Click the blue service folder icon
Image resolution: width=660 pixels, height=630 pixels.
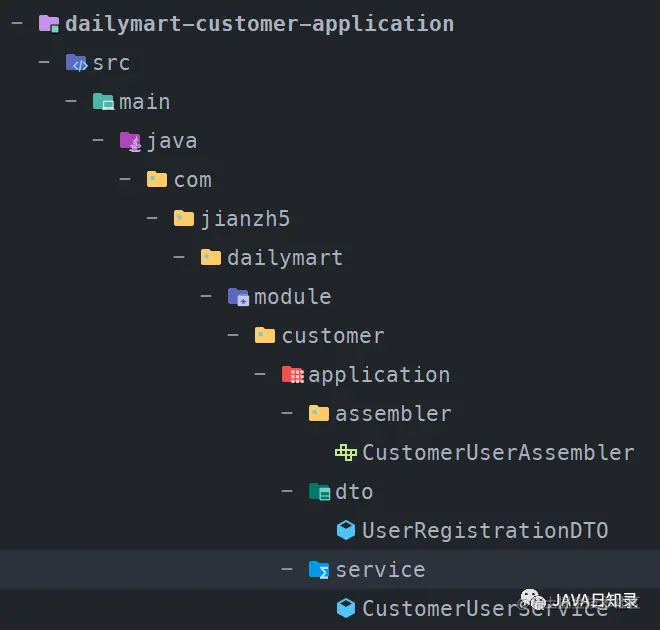pos(319,570)
